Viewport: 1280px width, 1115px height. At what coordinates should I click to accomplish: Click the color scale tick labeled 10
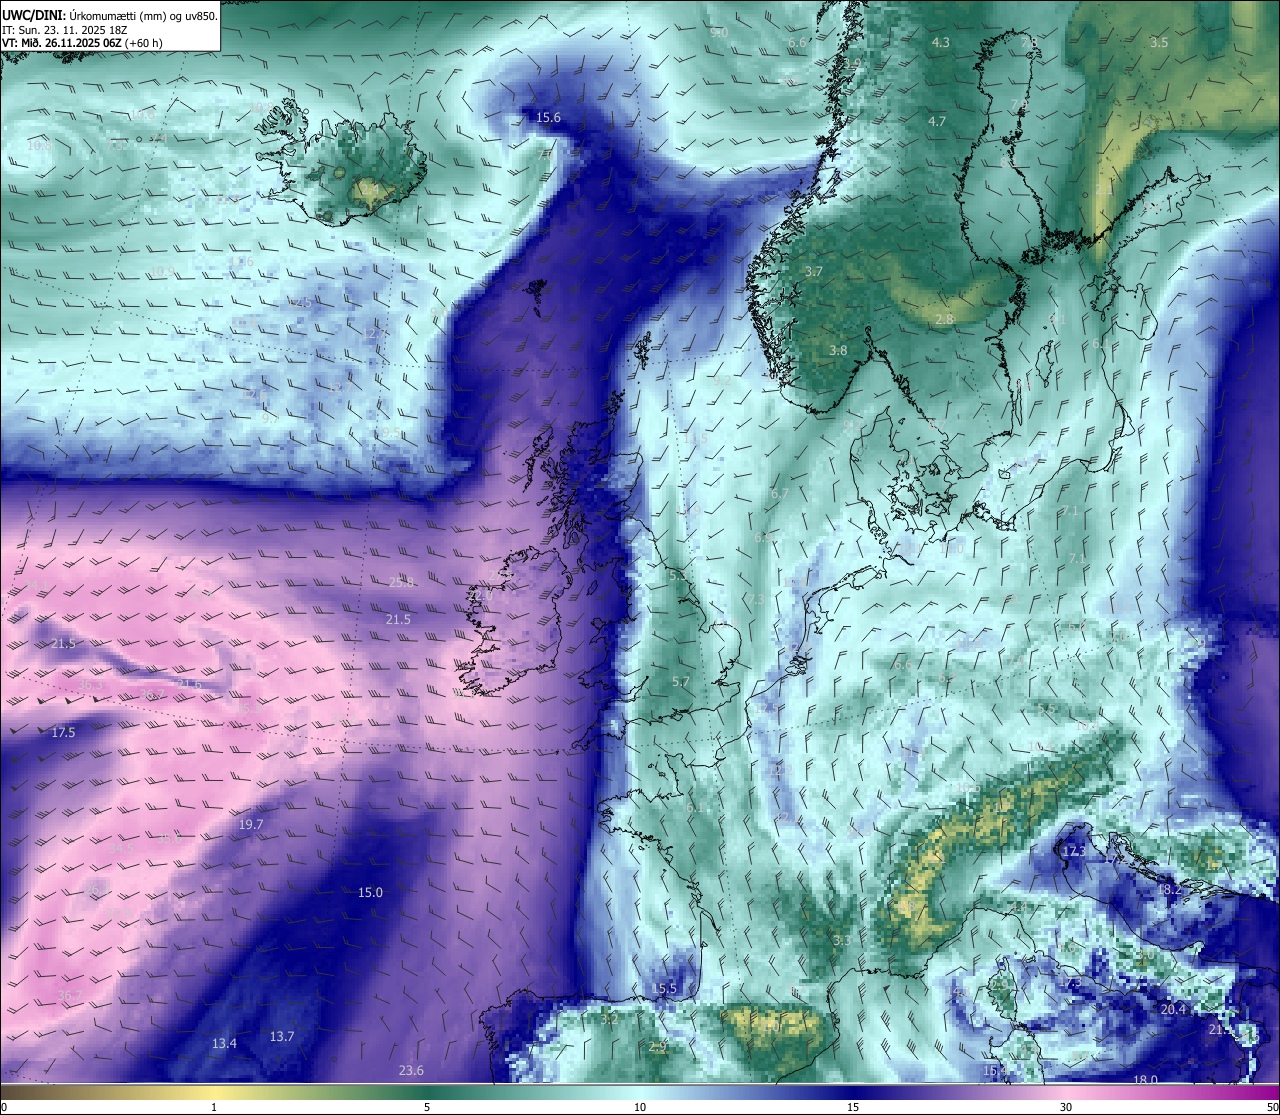[x=640, y=1107]
